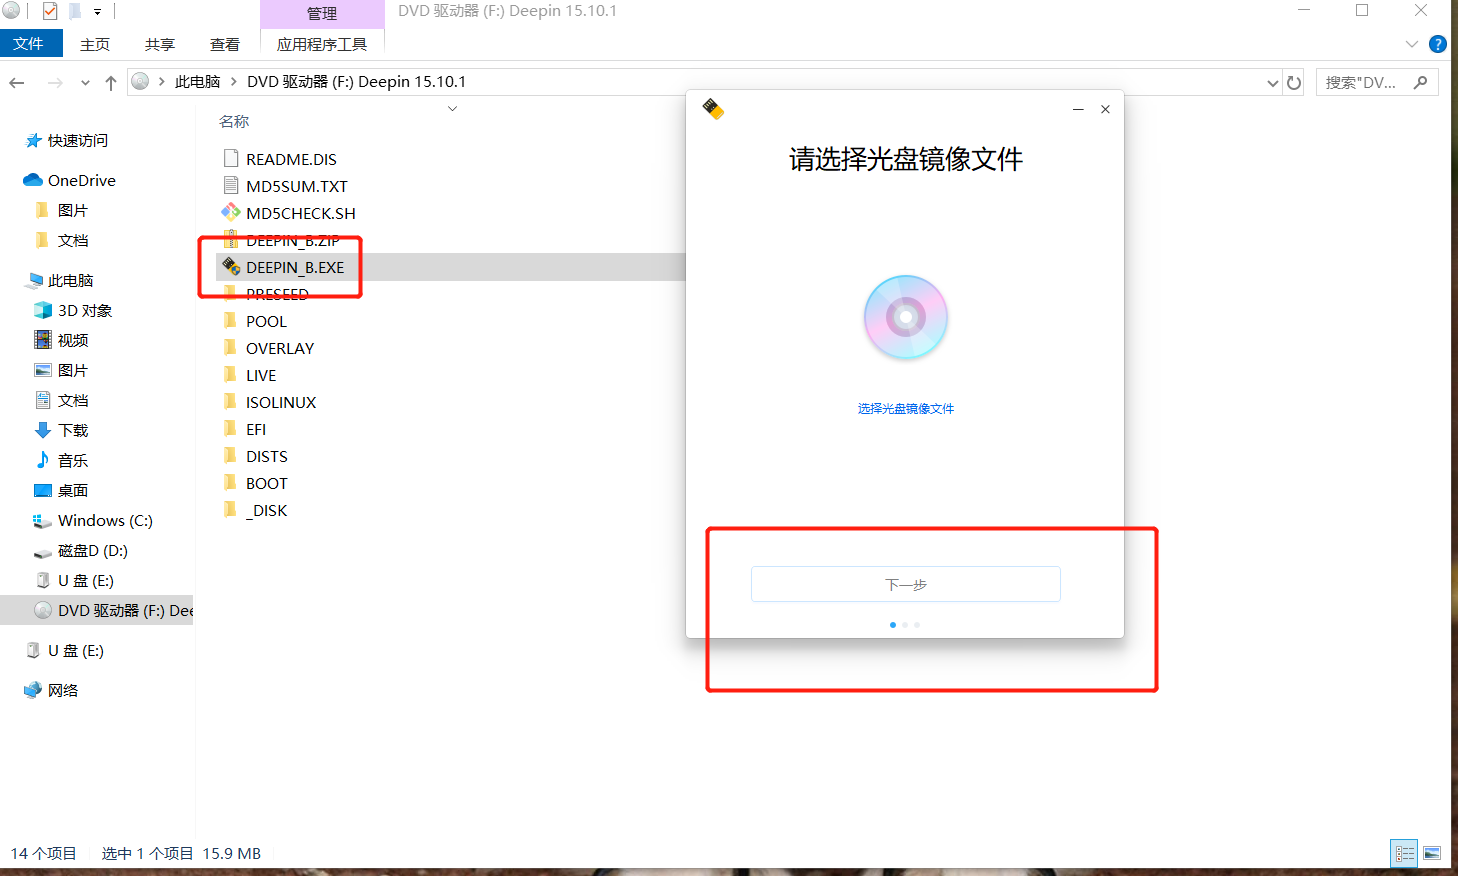Open '下载' in the sidebar
The height and width of the screenshot is (876, 1458).
(73, 430)
